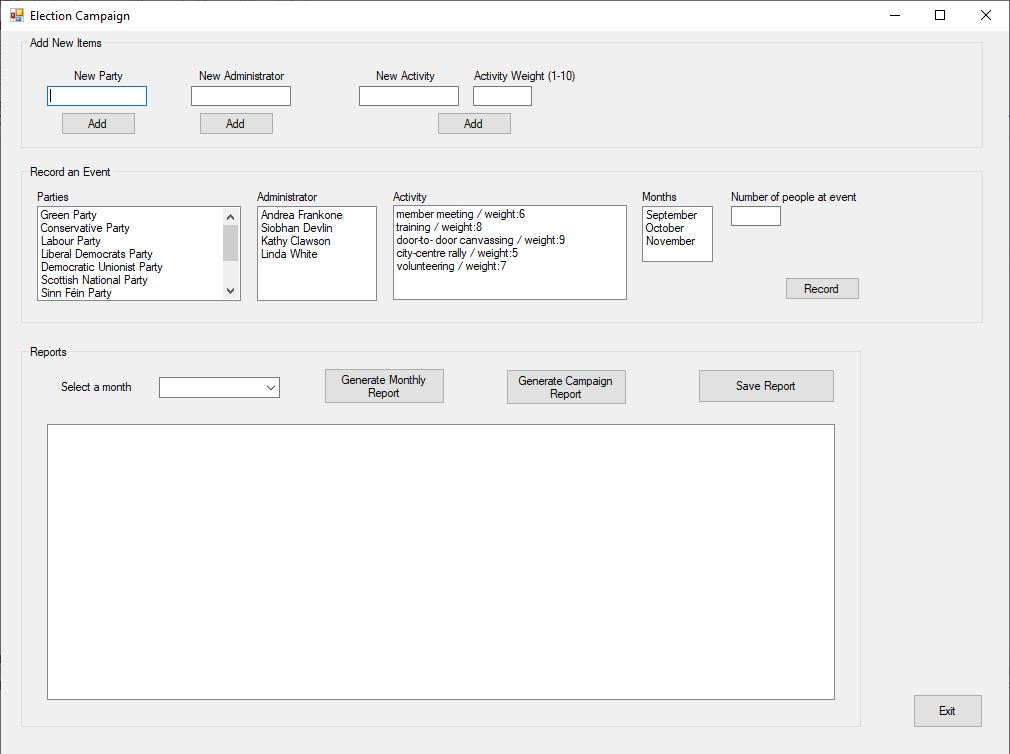Click the Election Campaign app icon in title bar
The image size is (1010, 754).
(x=16, y=16)
